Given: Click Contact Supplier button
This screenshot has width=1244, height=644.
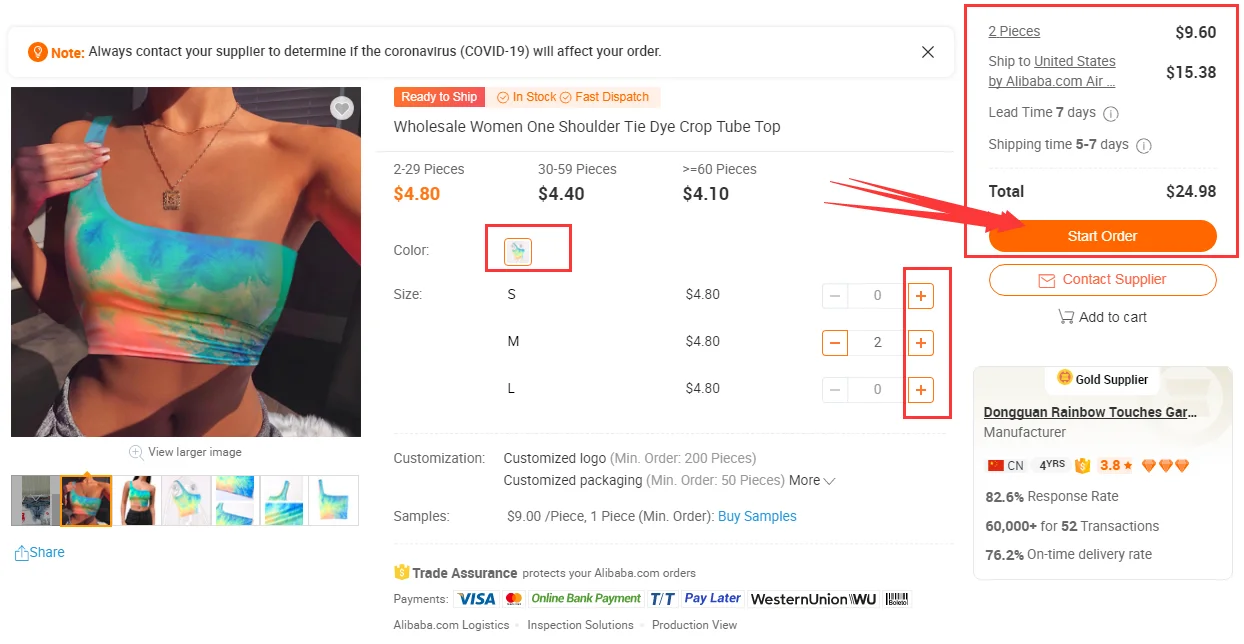Looking at the screenshot, I should pyautogui.click(x=1102, y=280).
